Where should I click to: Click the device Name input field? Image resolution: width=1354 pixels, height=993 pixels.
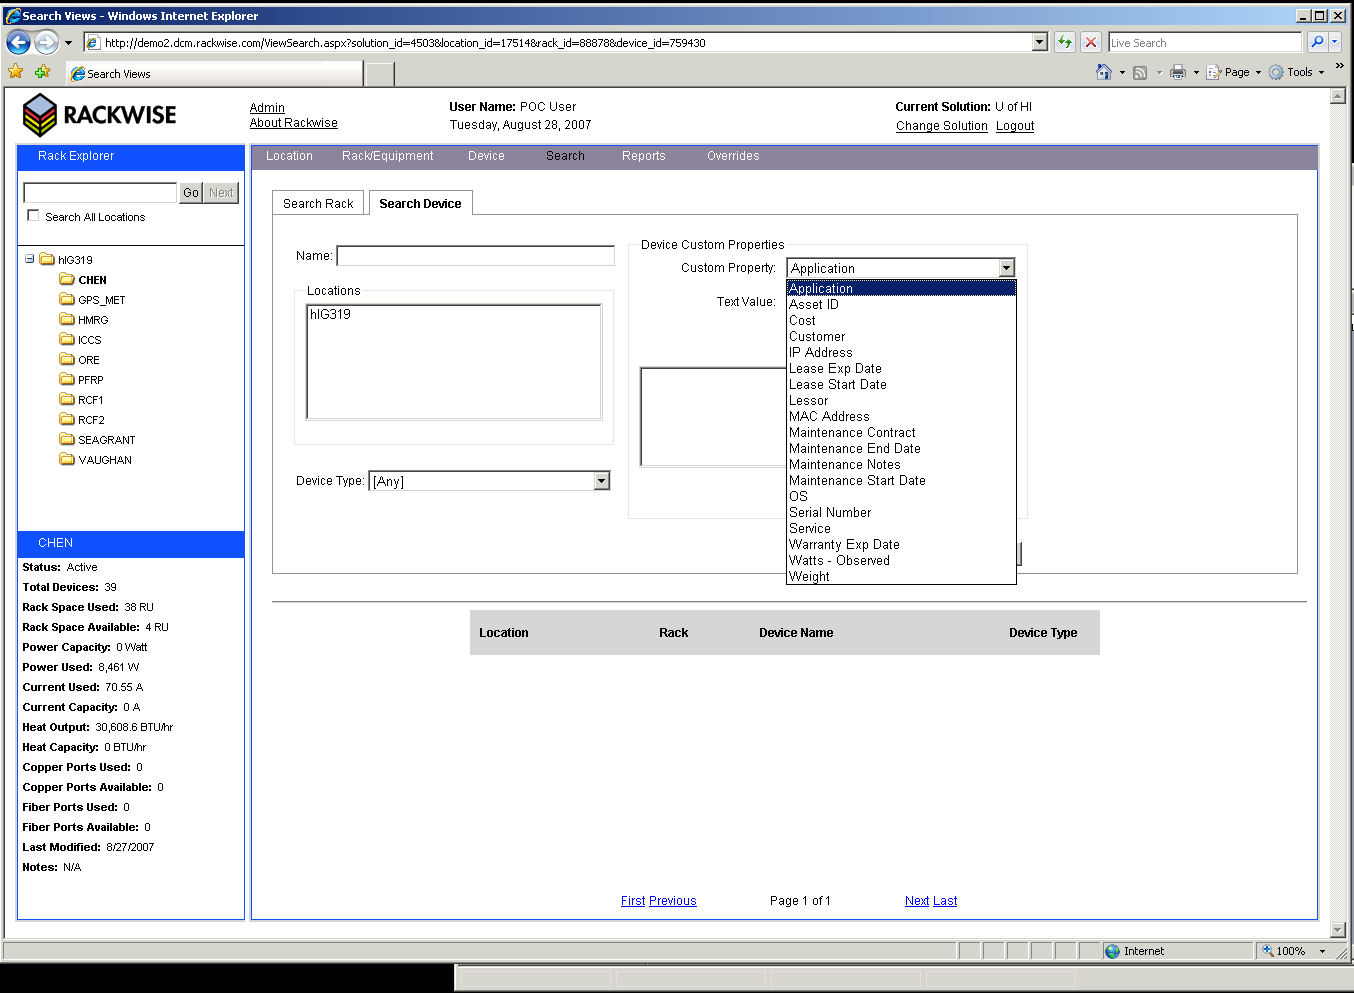pyautogui.click(x=476, y=256)
